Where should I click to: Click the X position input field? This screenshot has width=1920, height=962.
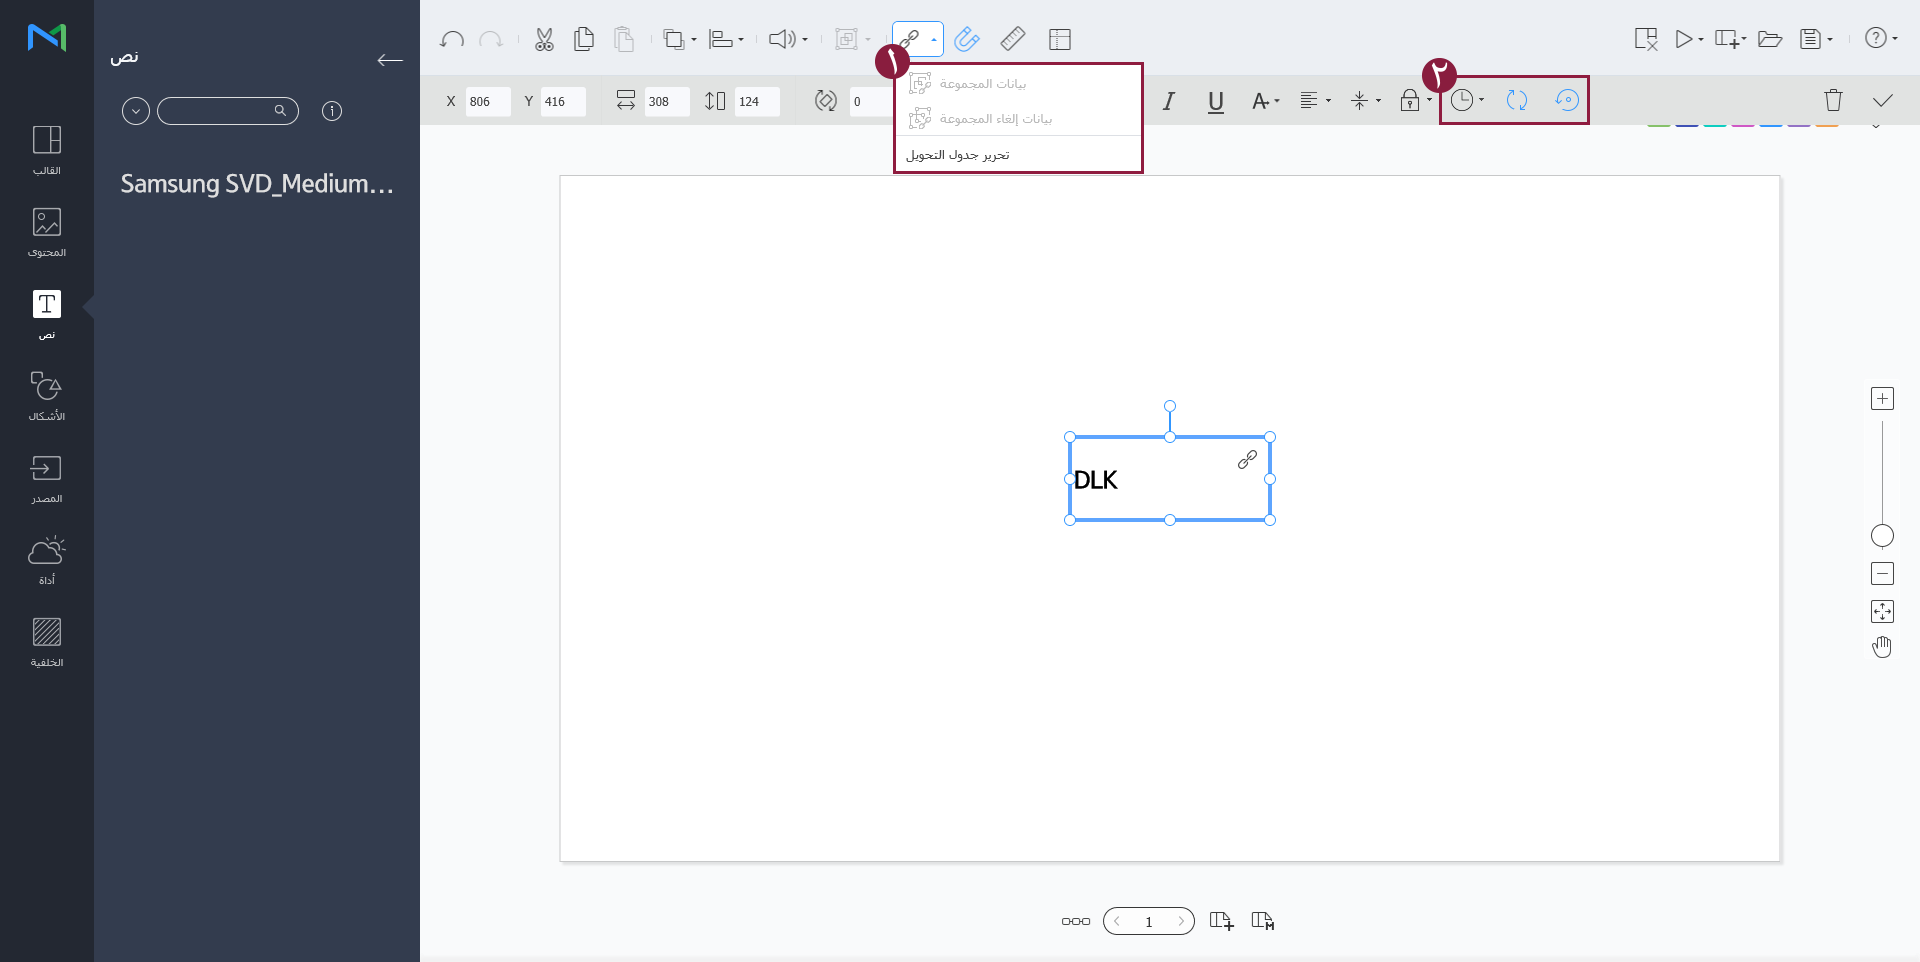click(487, 101)
